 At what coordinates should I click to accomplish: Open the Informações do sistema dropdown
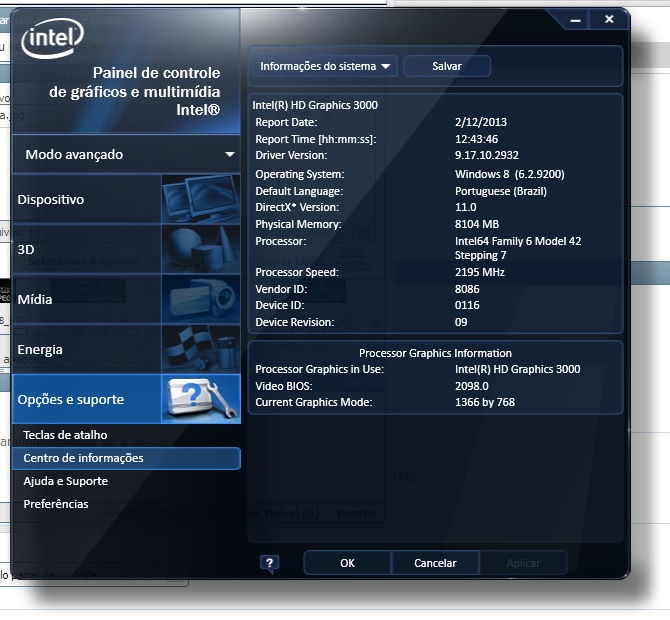pyautogui.click(x=324, y=66)
